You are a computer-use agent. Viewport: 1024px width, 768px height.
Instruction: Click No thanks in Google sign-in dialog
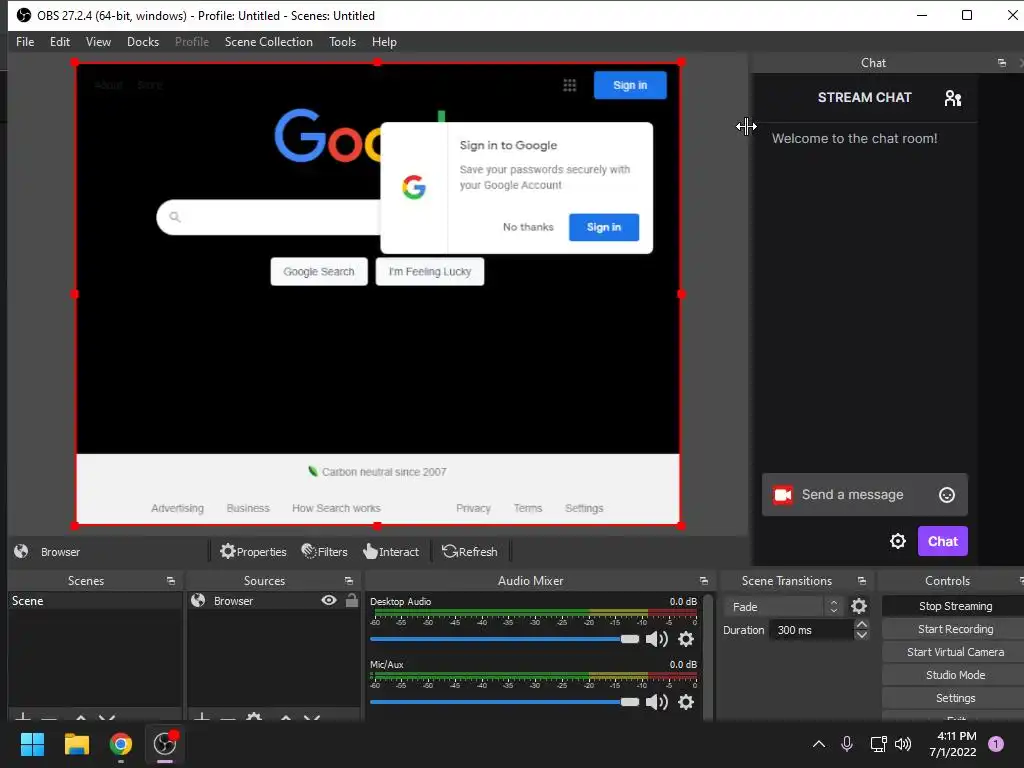pyautogui.click(x=528, y=227)
